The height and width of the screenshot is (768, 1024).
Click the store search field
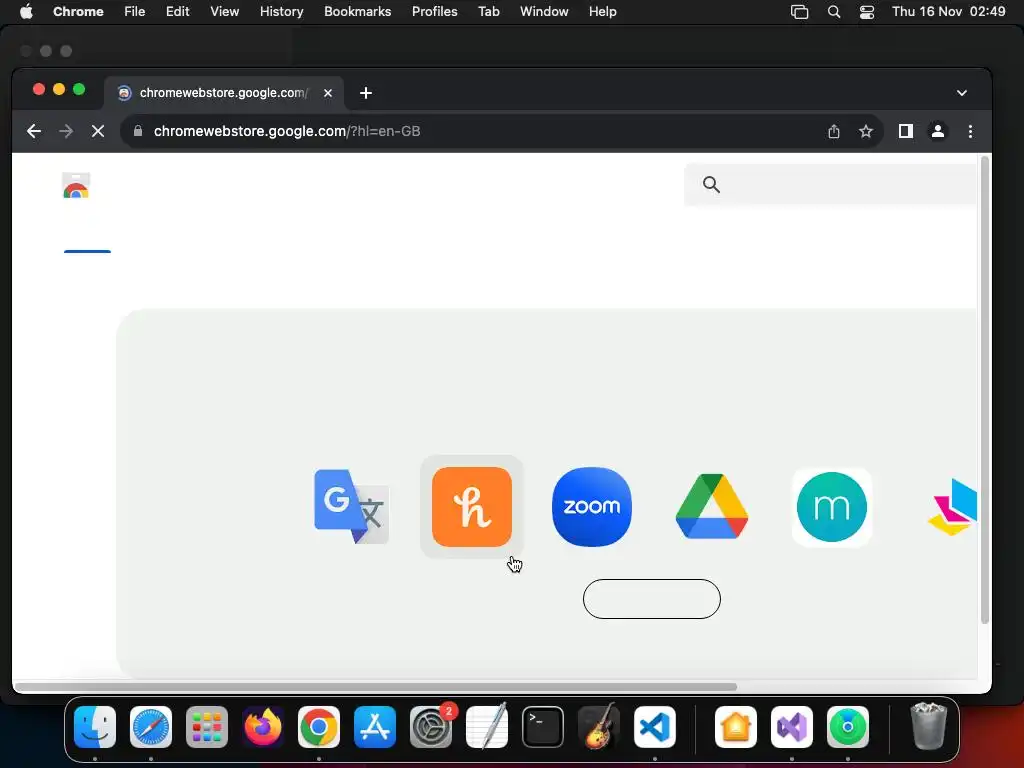click(x=831, y=185)
